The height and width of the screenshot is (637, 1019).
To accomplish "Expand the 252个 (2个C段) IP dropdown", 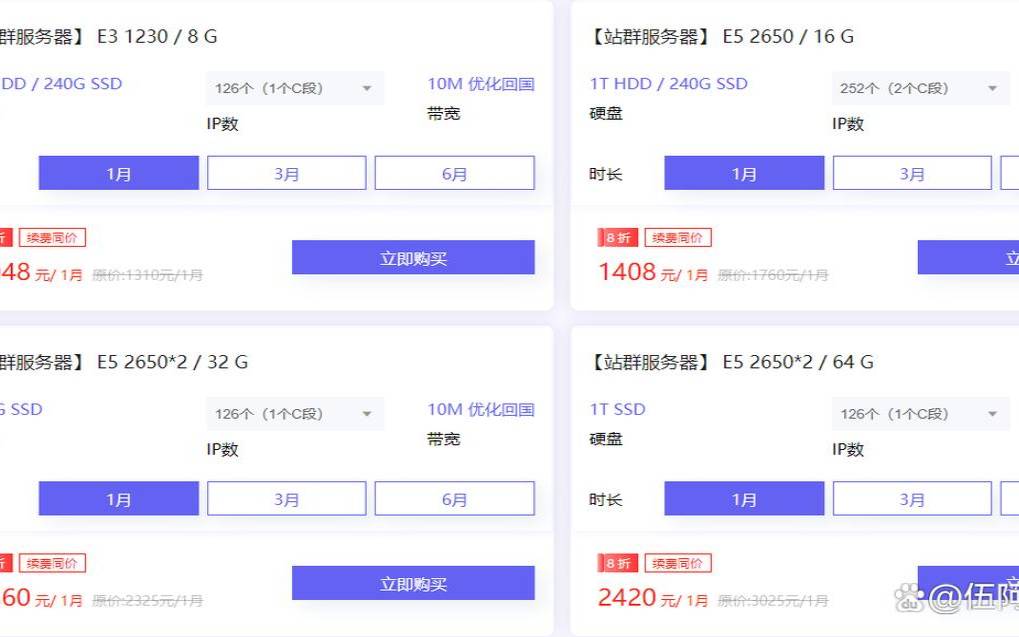I will pyautogui.click(x=919, y=88).
